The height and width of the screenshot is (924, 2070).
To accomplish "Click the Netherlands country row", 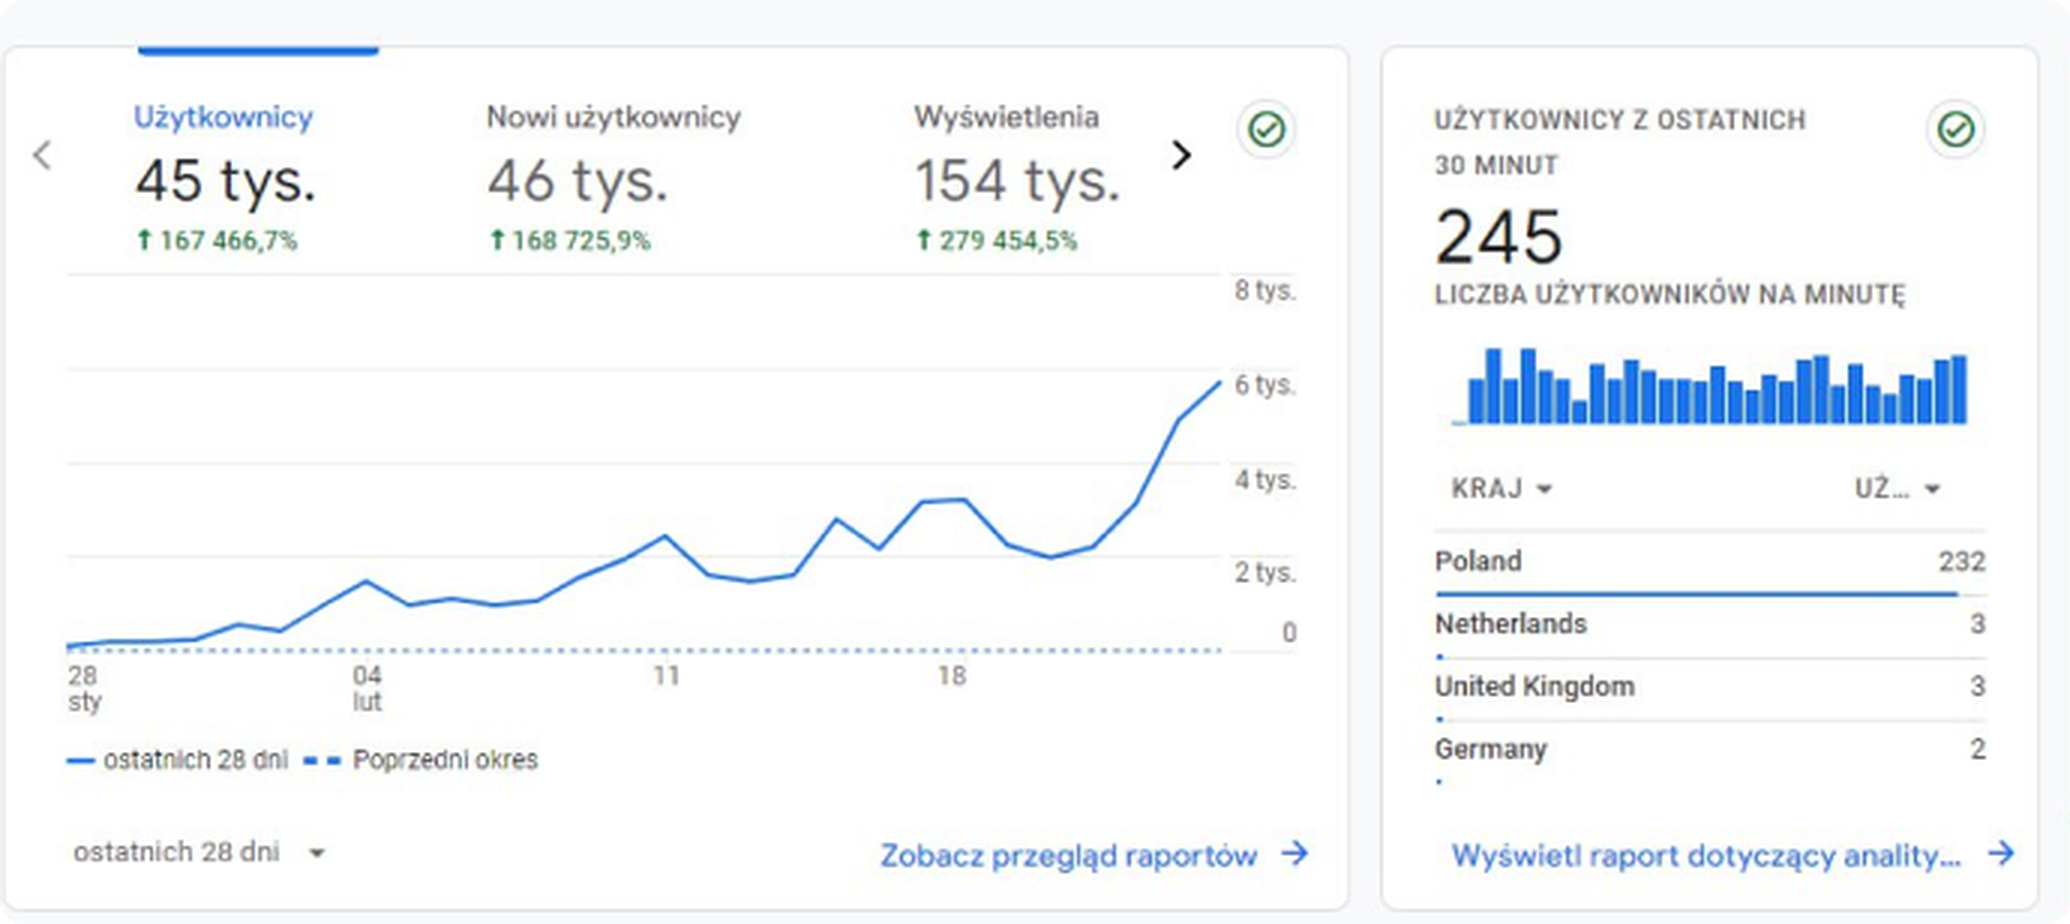I will (1709, 625).
